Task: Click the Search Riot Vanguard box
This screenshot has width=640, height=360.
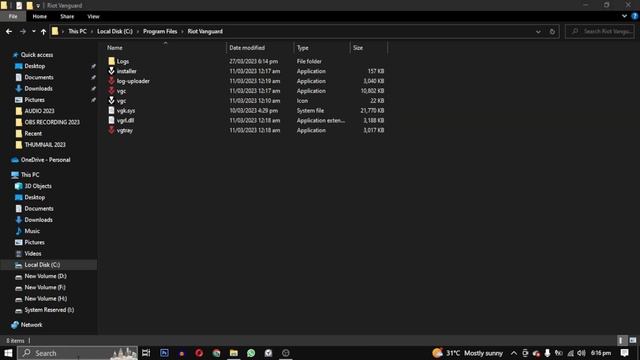Action: click(x=600, y=31)
